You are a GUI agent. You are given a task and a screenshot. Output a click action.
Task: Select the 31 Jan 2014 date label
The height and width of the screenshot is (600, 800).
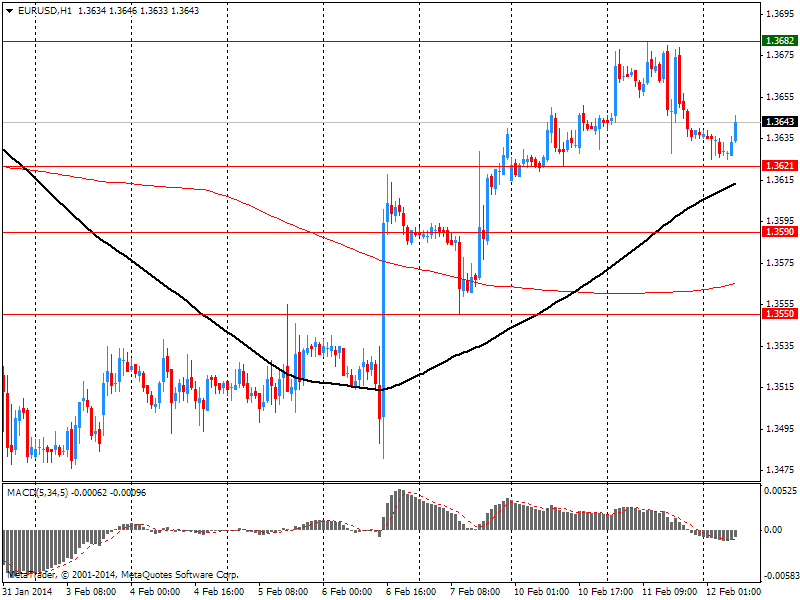click(28, 592)
